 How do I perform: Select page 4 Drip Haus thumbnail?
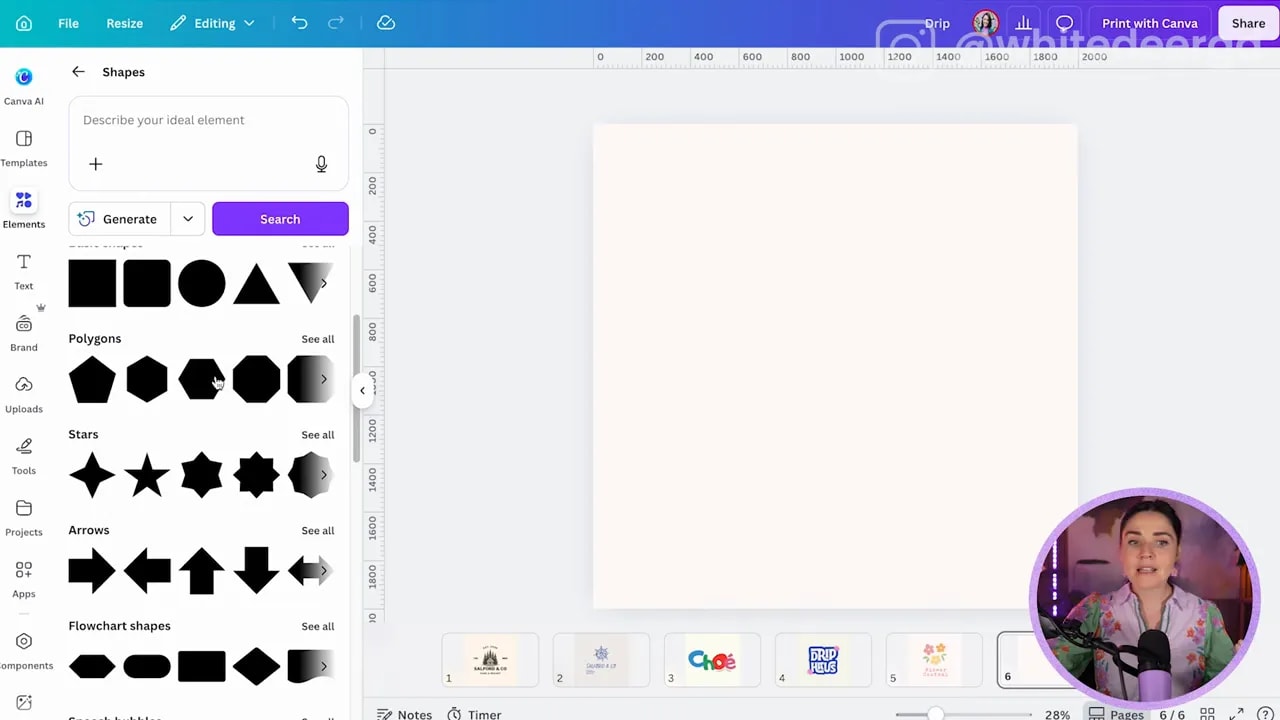(823, 660)
